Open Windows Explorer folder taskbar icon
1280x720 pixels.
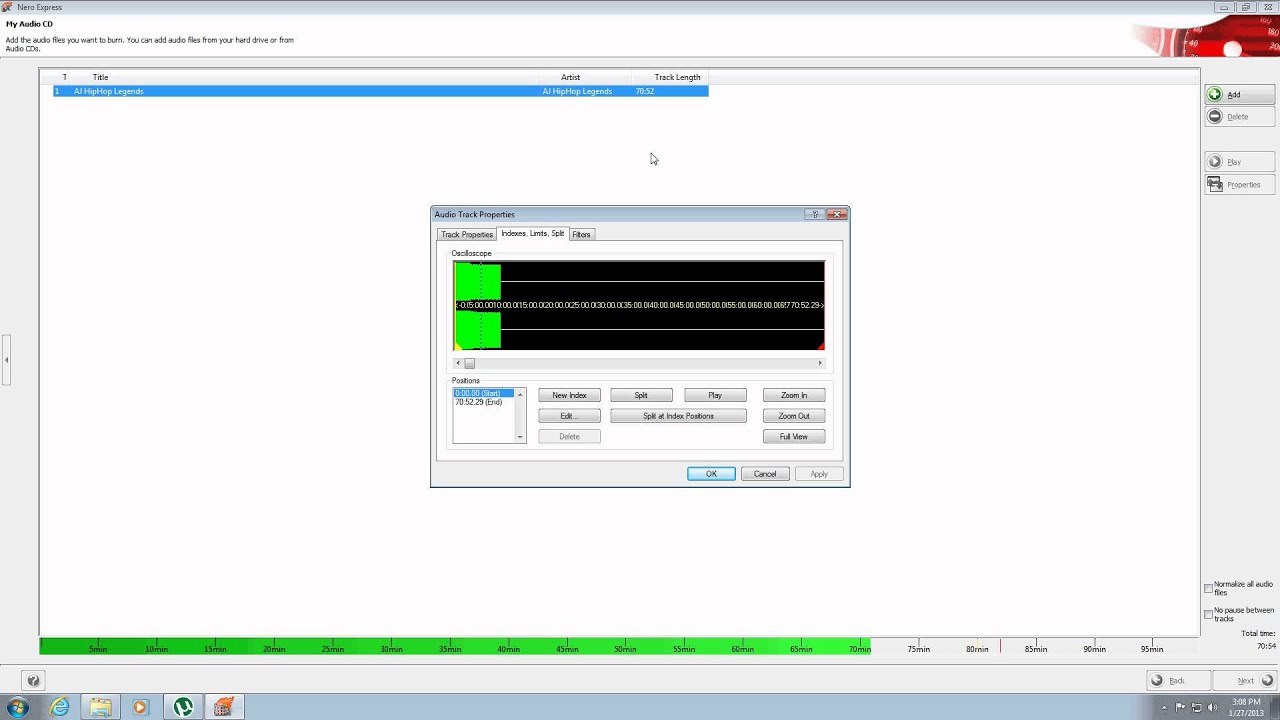pos(101,707)
